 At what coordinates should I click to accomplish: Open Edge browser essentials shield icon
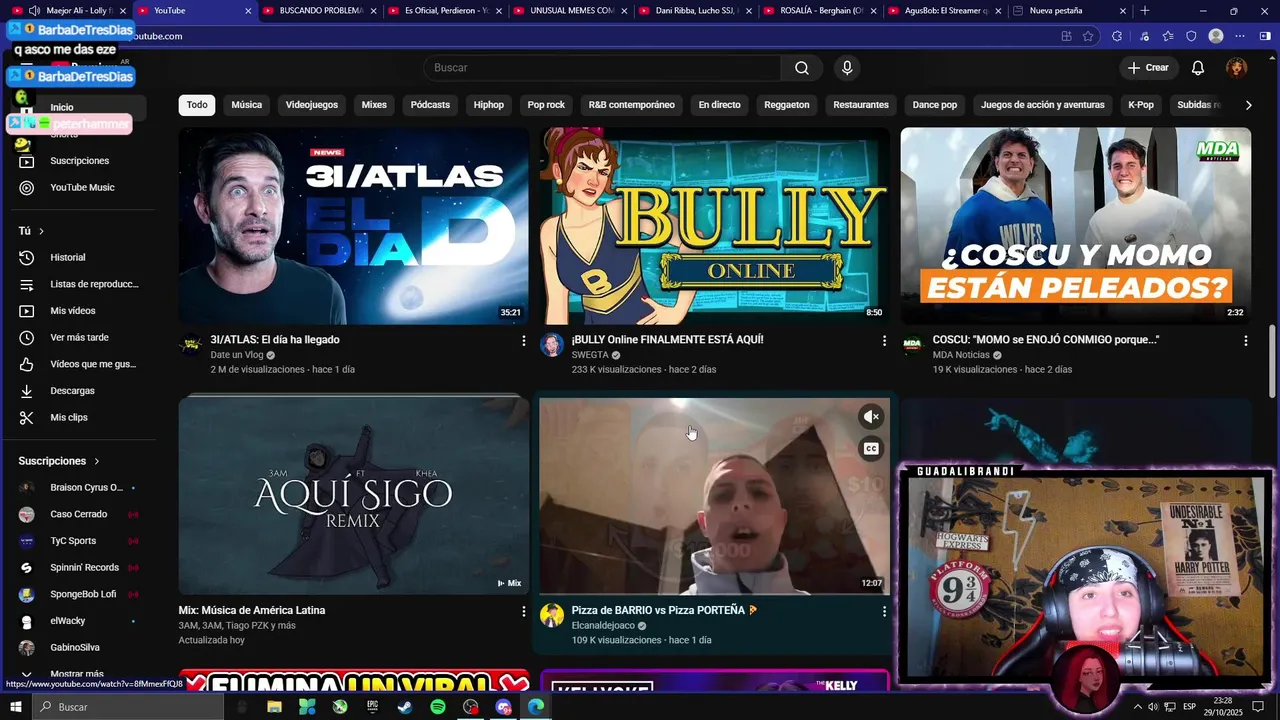pos(1191,36)
